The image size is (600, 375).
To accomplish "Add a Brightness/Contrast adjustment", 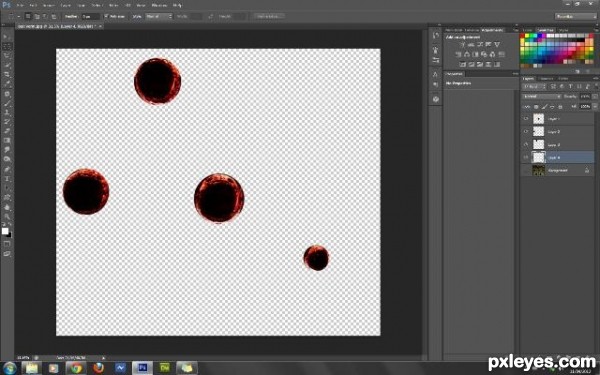I will [462, 45].
